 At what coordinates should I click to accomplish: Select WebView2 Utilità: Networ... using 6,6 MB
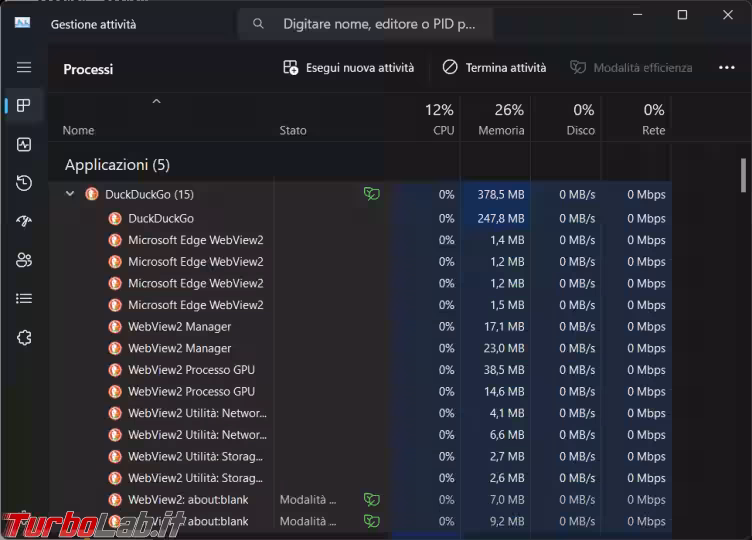coord(360,434)
